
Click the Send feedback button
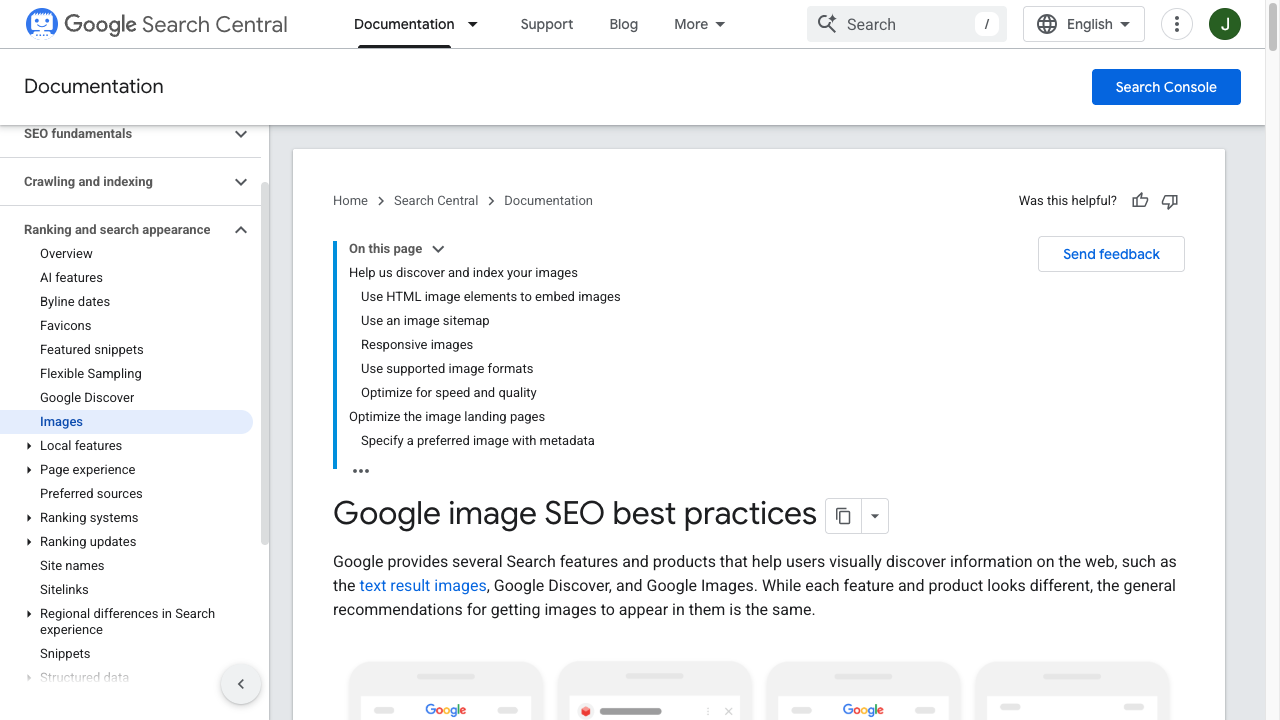(x=1111, y=254)
